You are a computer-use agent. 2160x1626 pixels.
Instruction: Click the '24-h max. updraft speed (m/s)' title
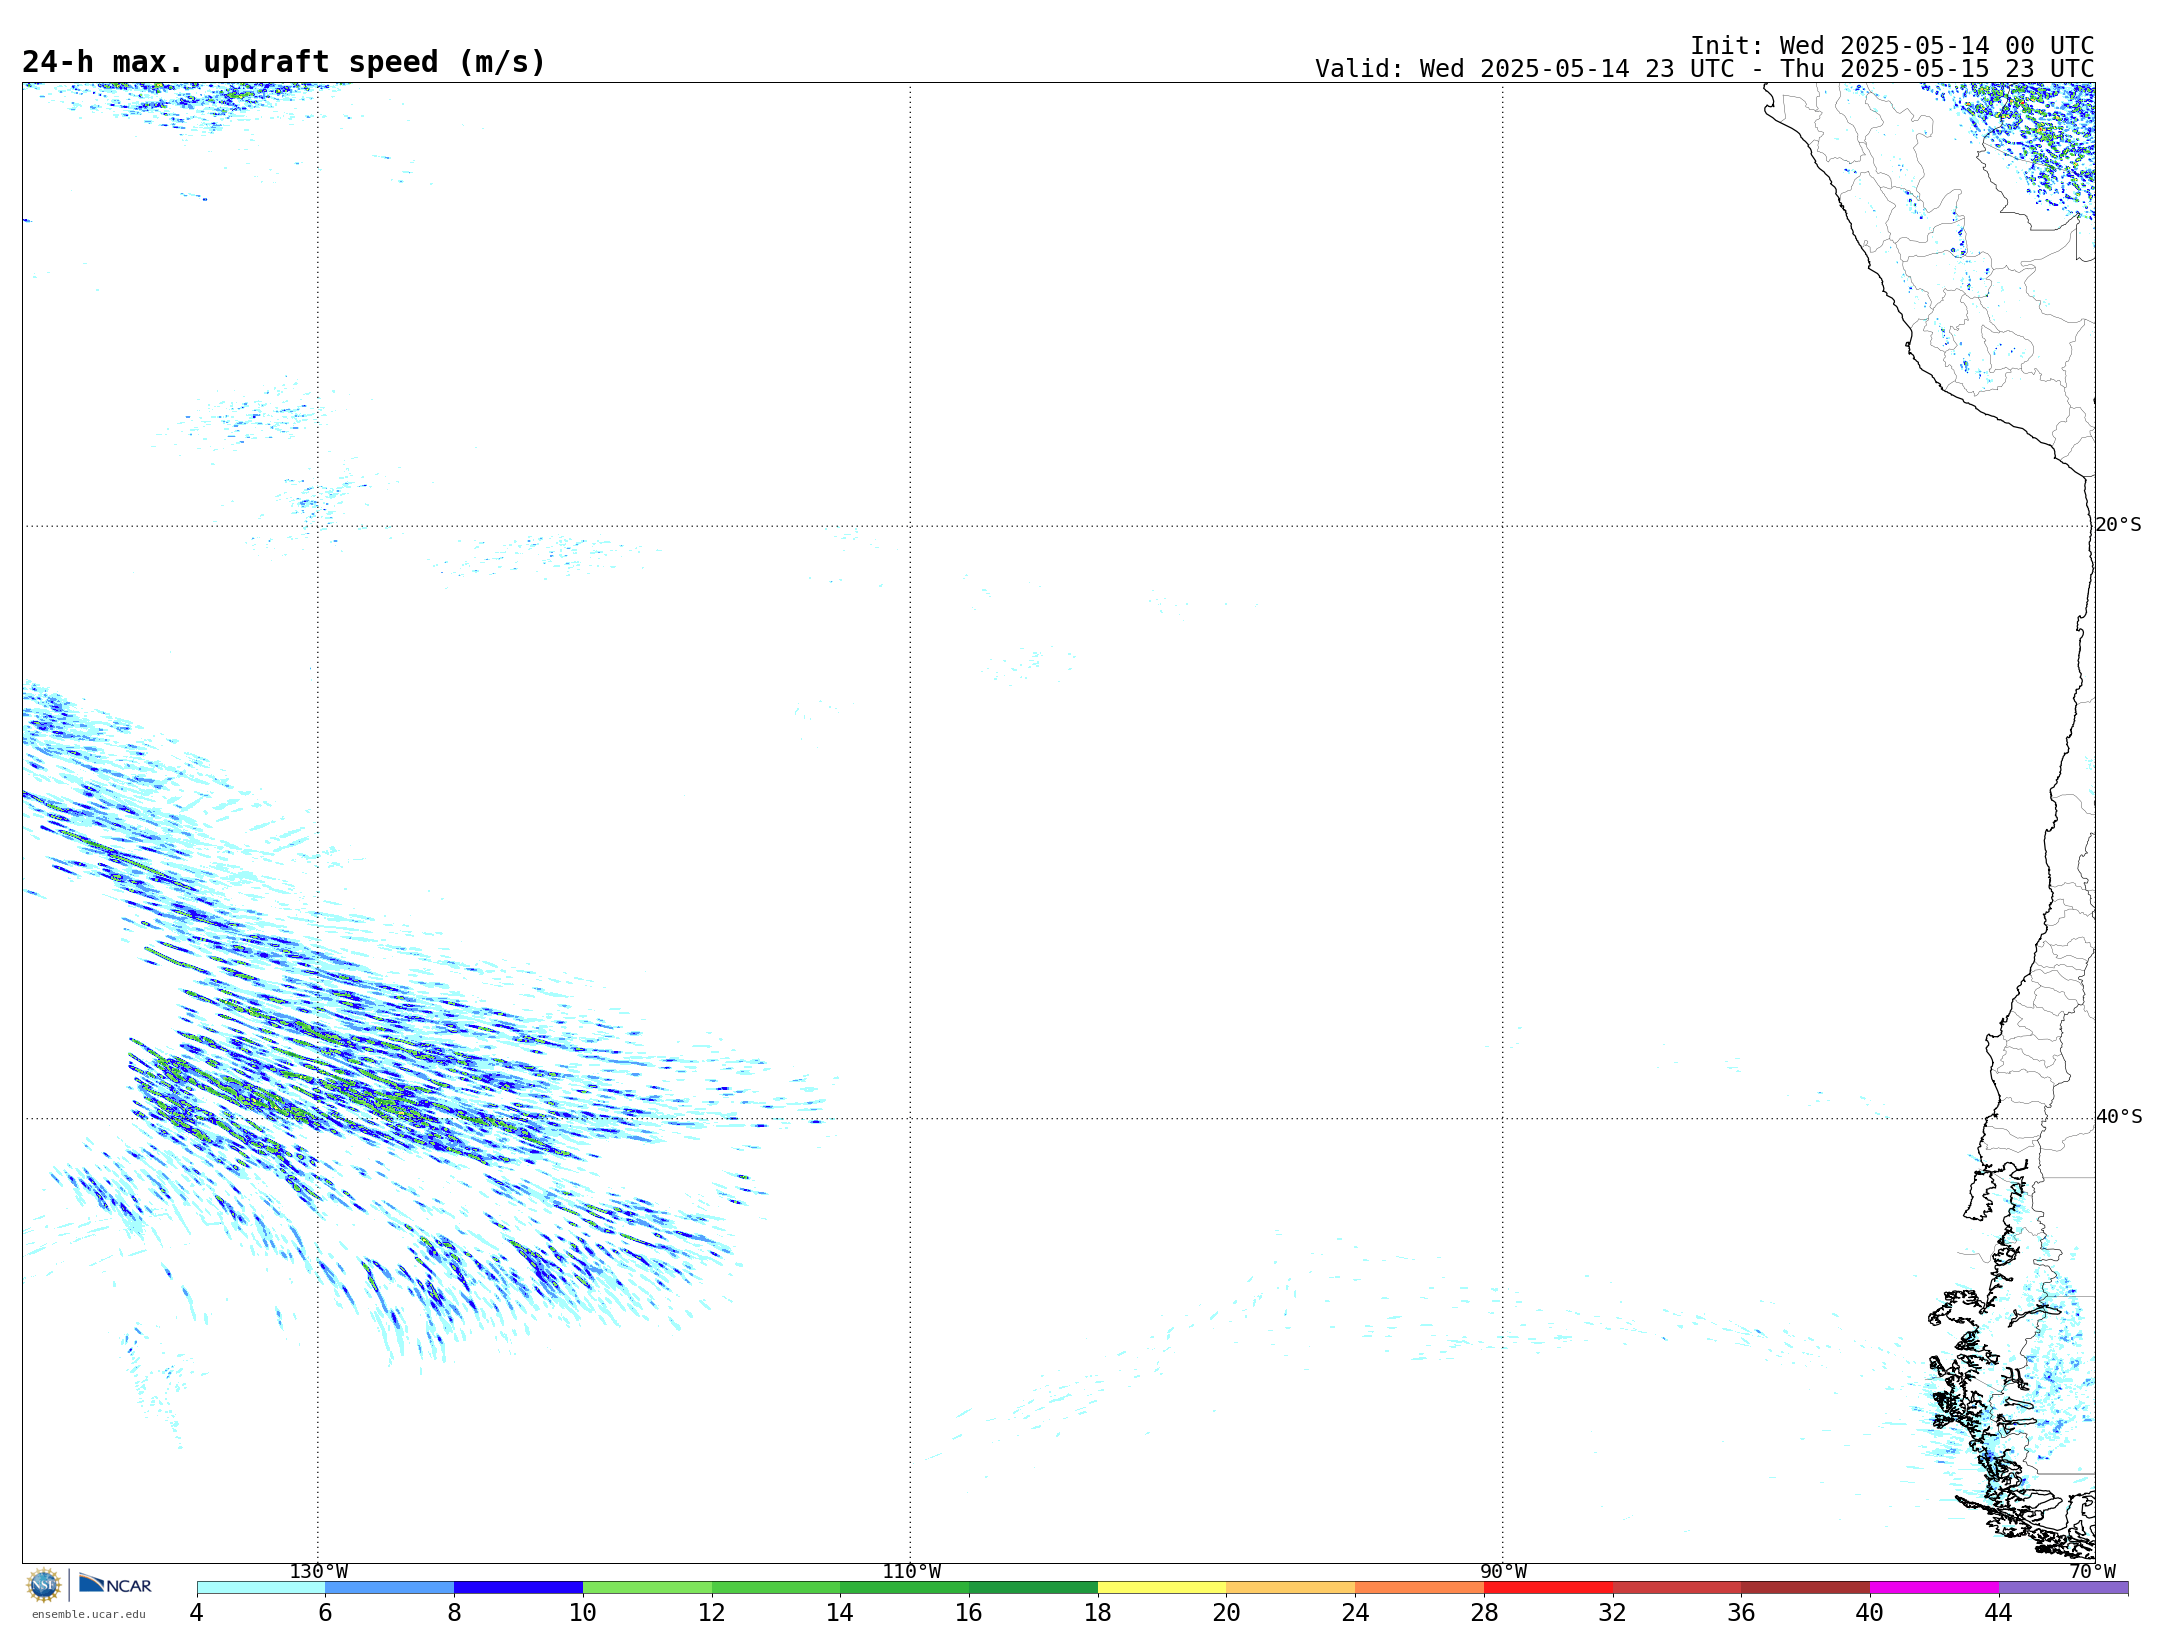tap(284, 63)
